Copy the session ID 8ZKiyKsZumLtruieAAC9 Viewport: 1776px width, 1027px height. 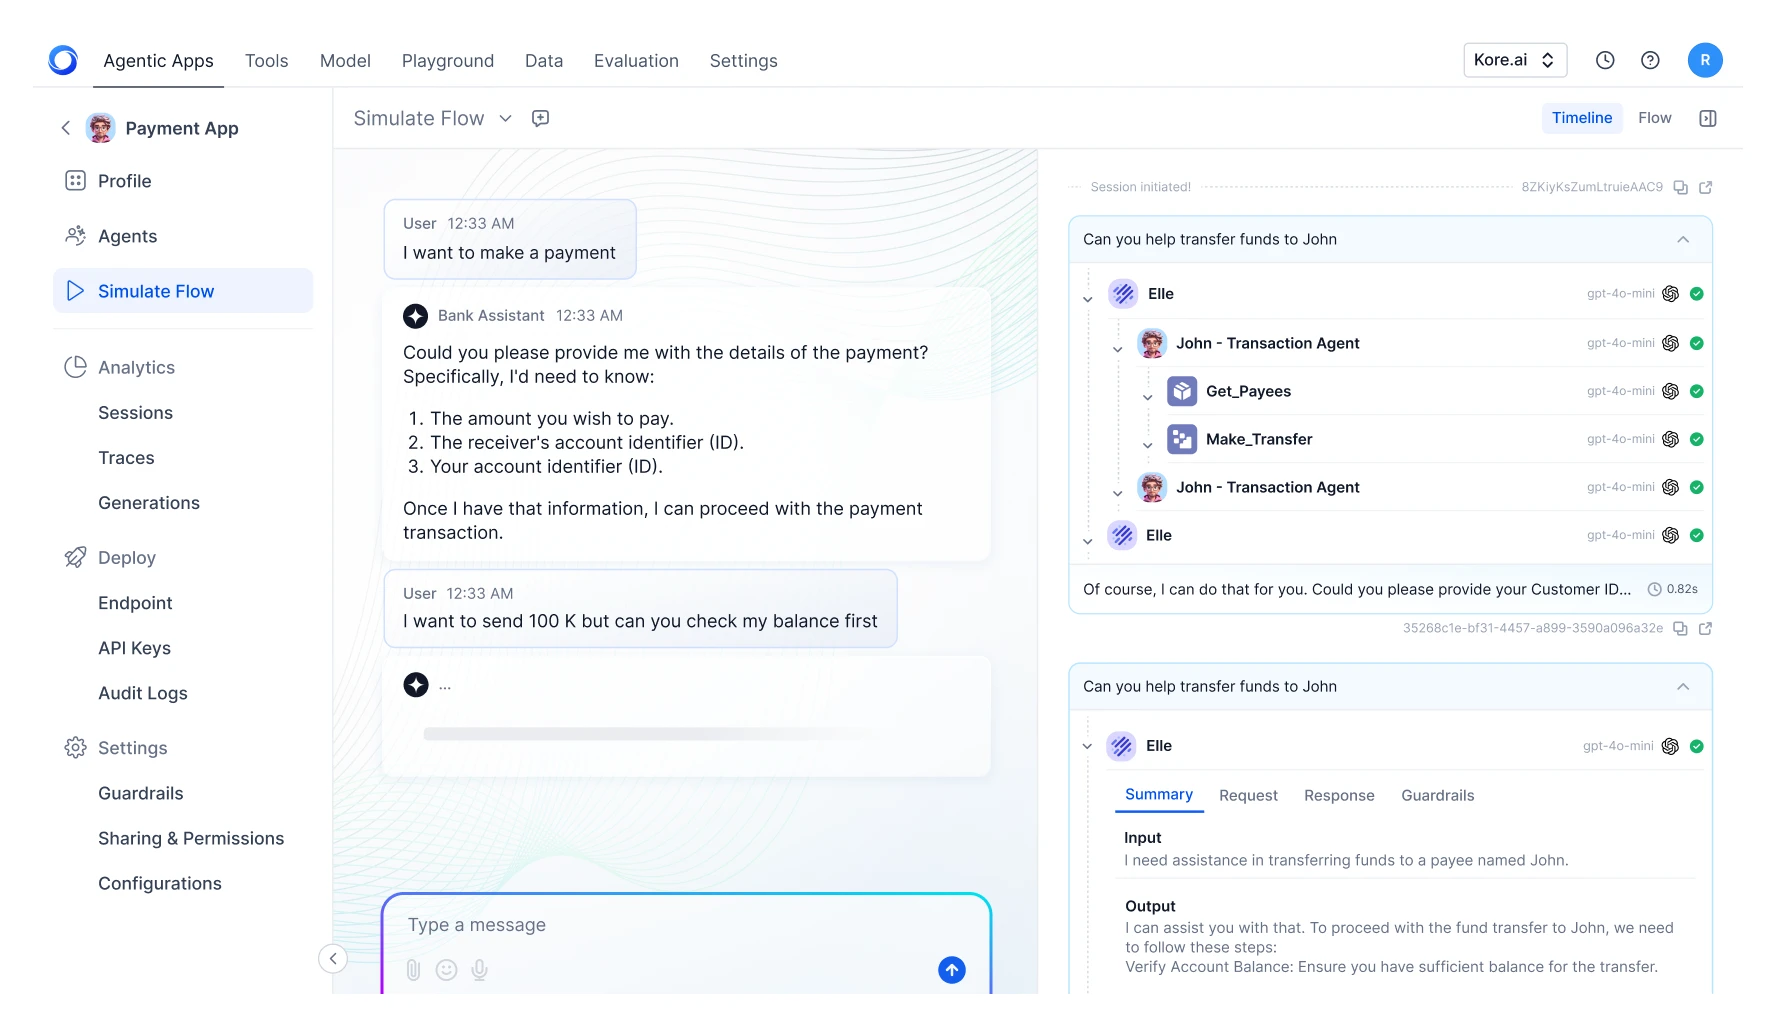pyautogui.click(x=1680, y=187)
